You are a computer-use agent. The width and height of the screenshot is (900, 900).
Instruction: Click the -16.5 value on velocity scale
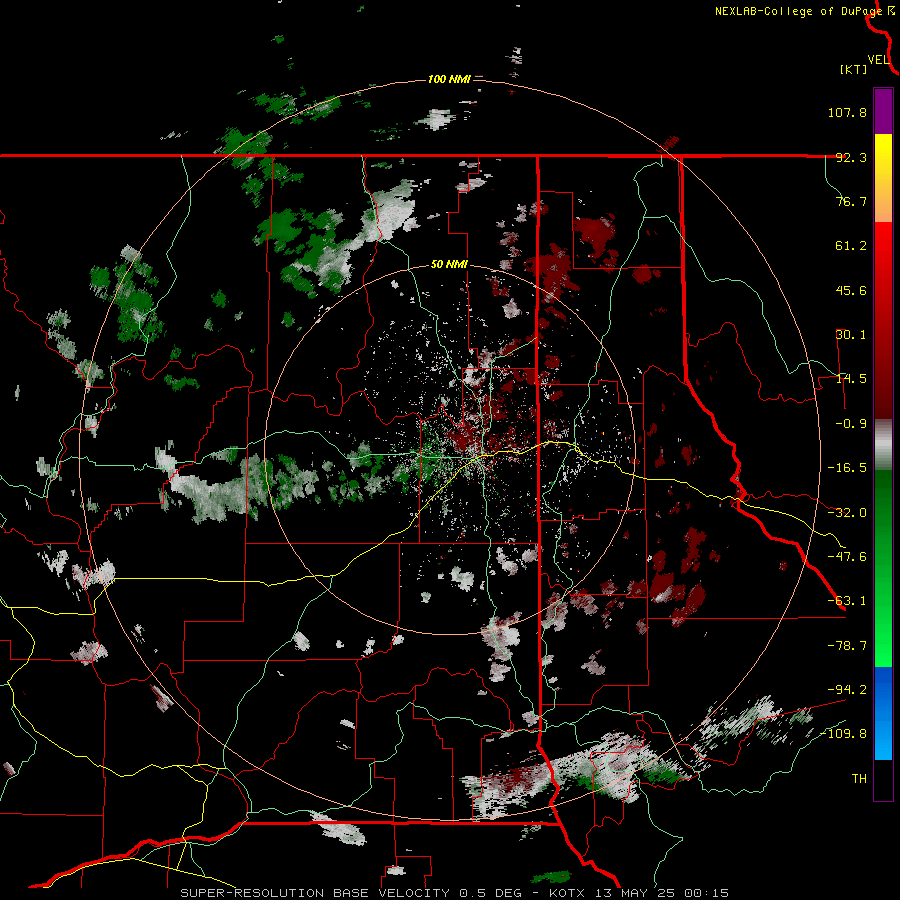point(847,468)
